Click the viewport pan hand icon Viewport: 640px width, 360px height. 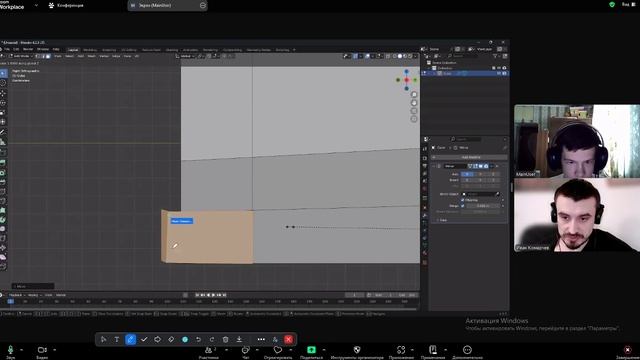point(414,103)
